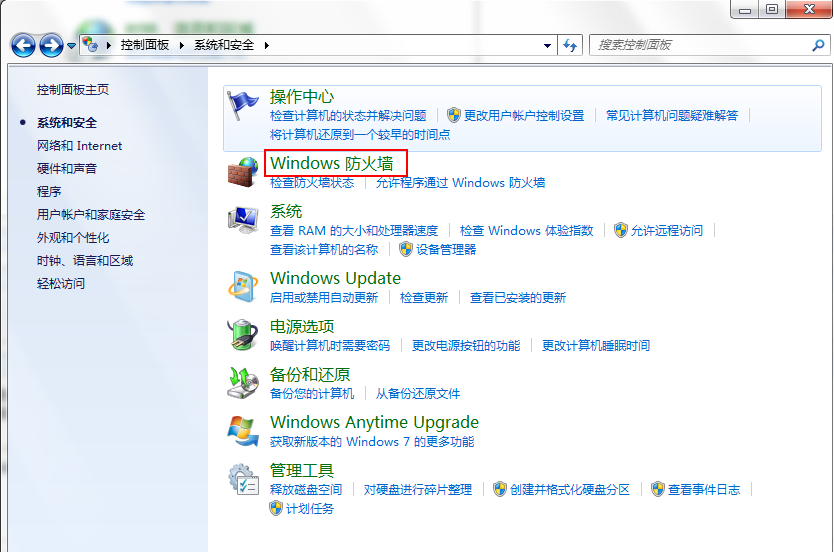
Task: Click 唤醒计算机时需要密码 link
Action: [x=330, y=346]
